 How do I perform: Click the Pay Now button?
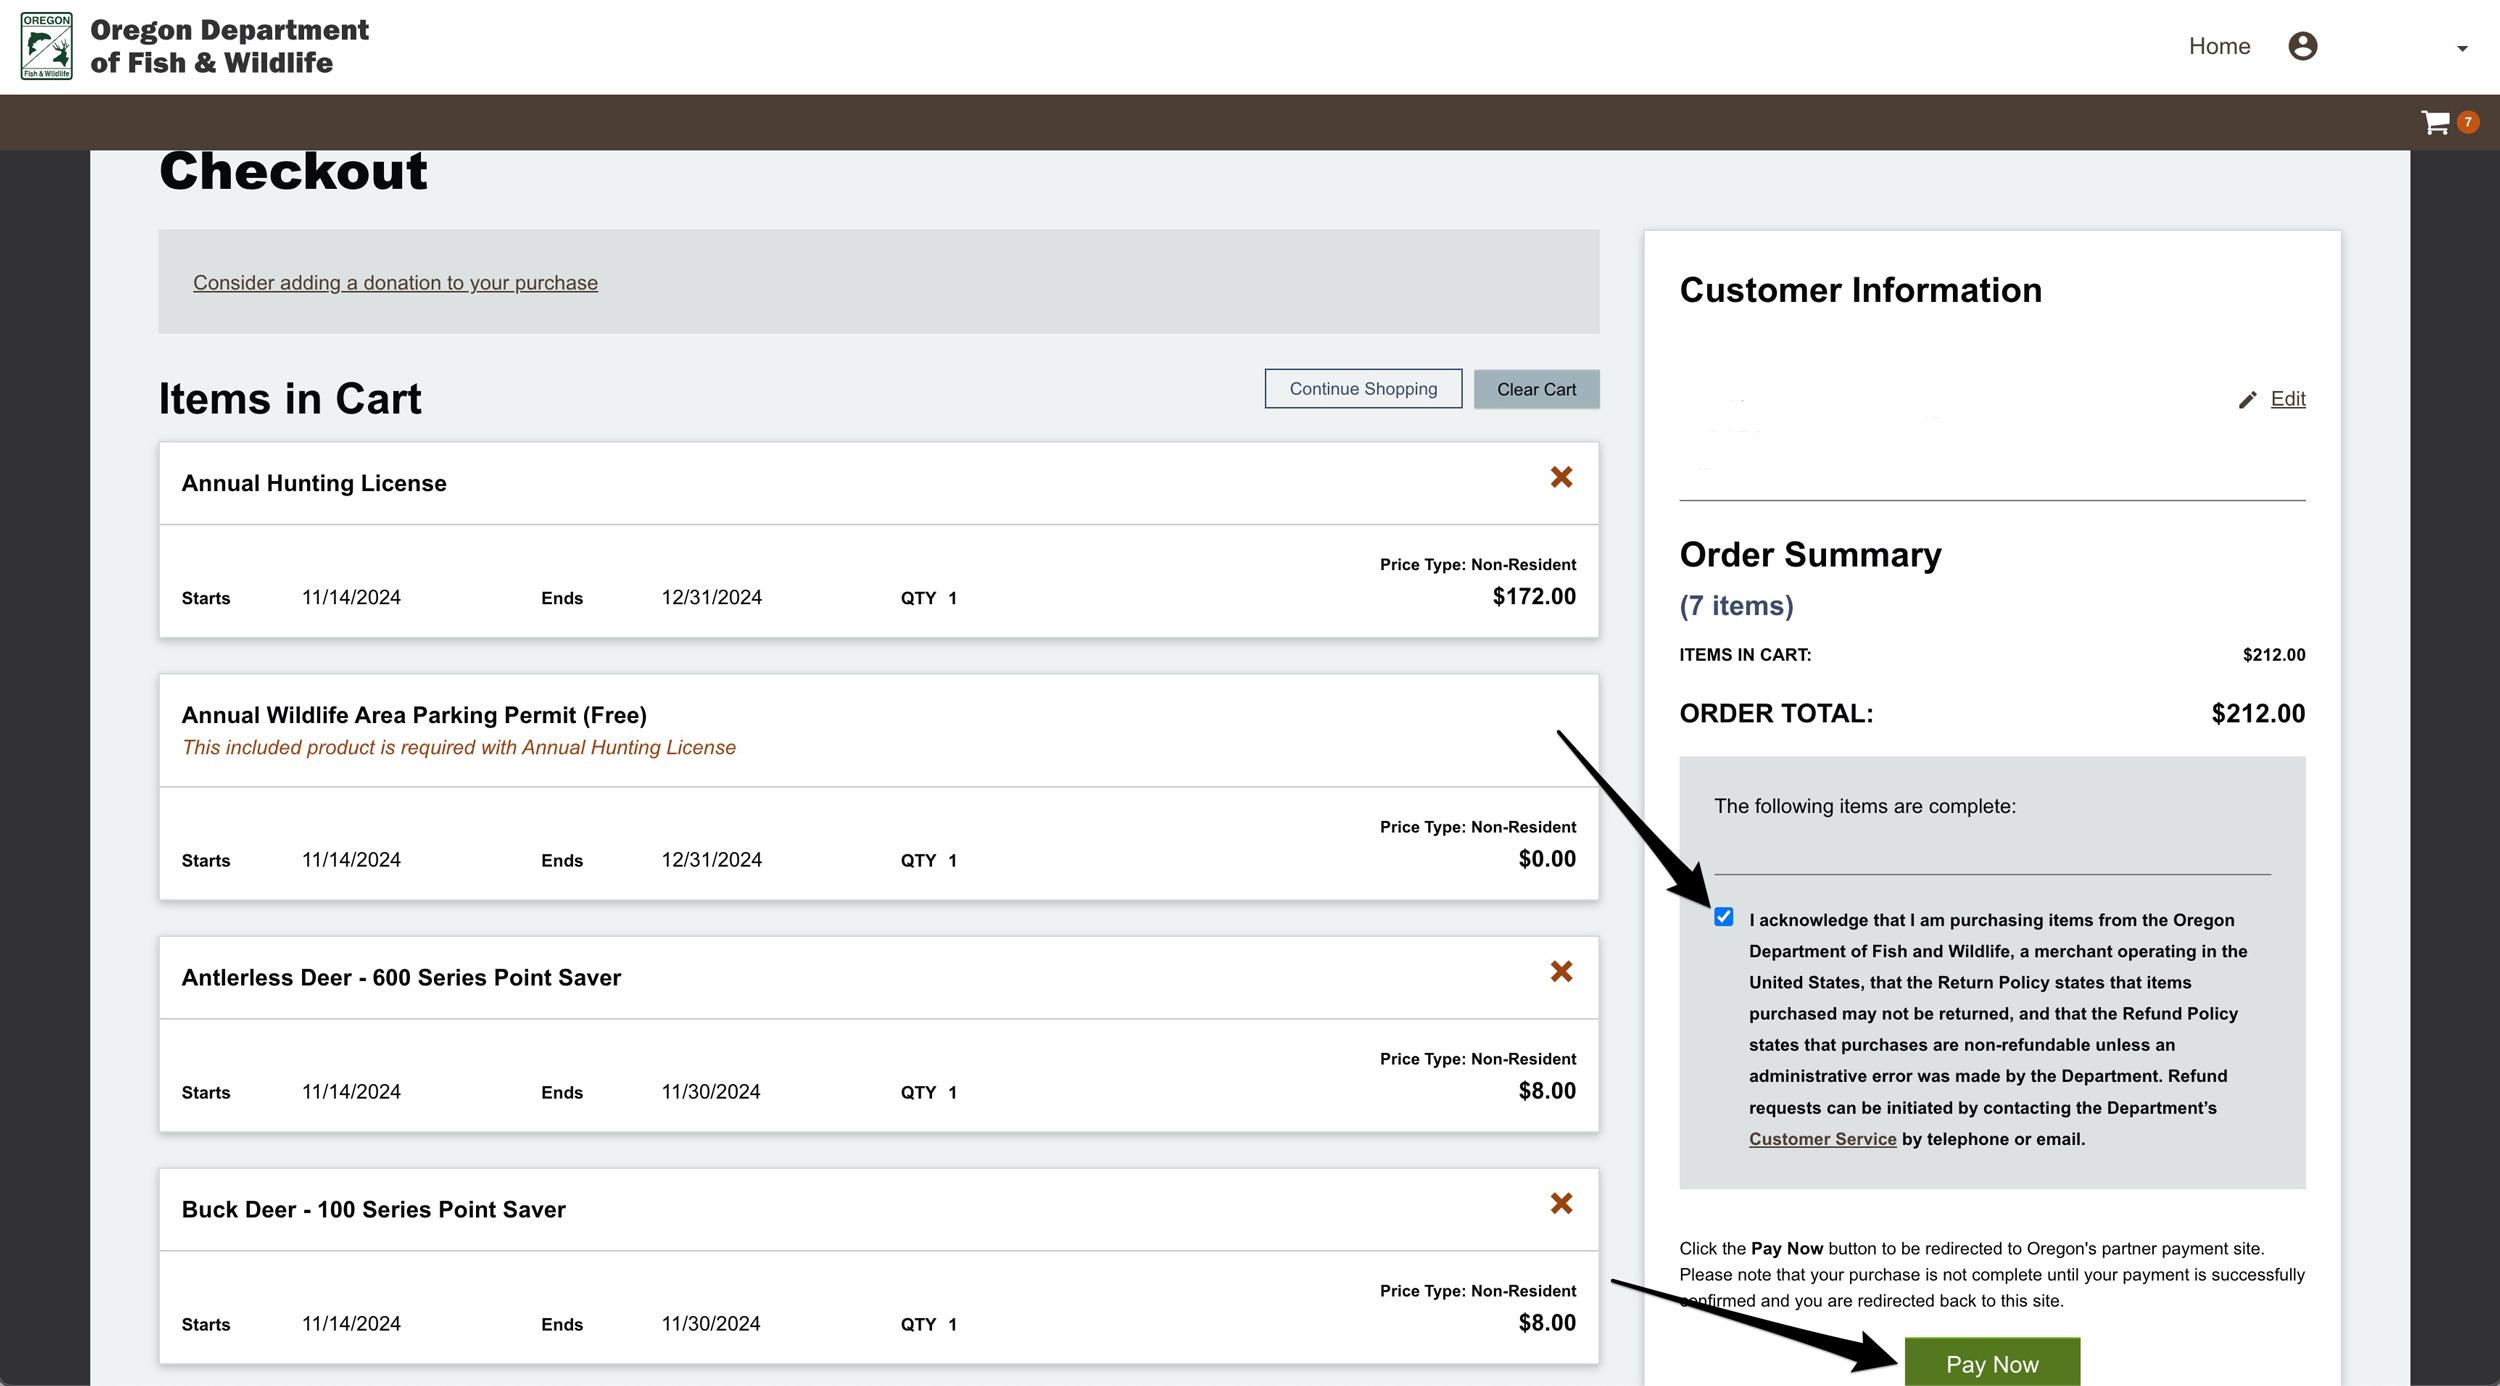[1991, 1363]
